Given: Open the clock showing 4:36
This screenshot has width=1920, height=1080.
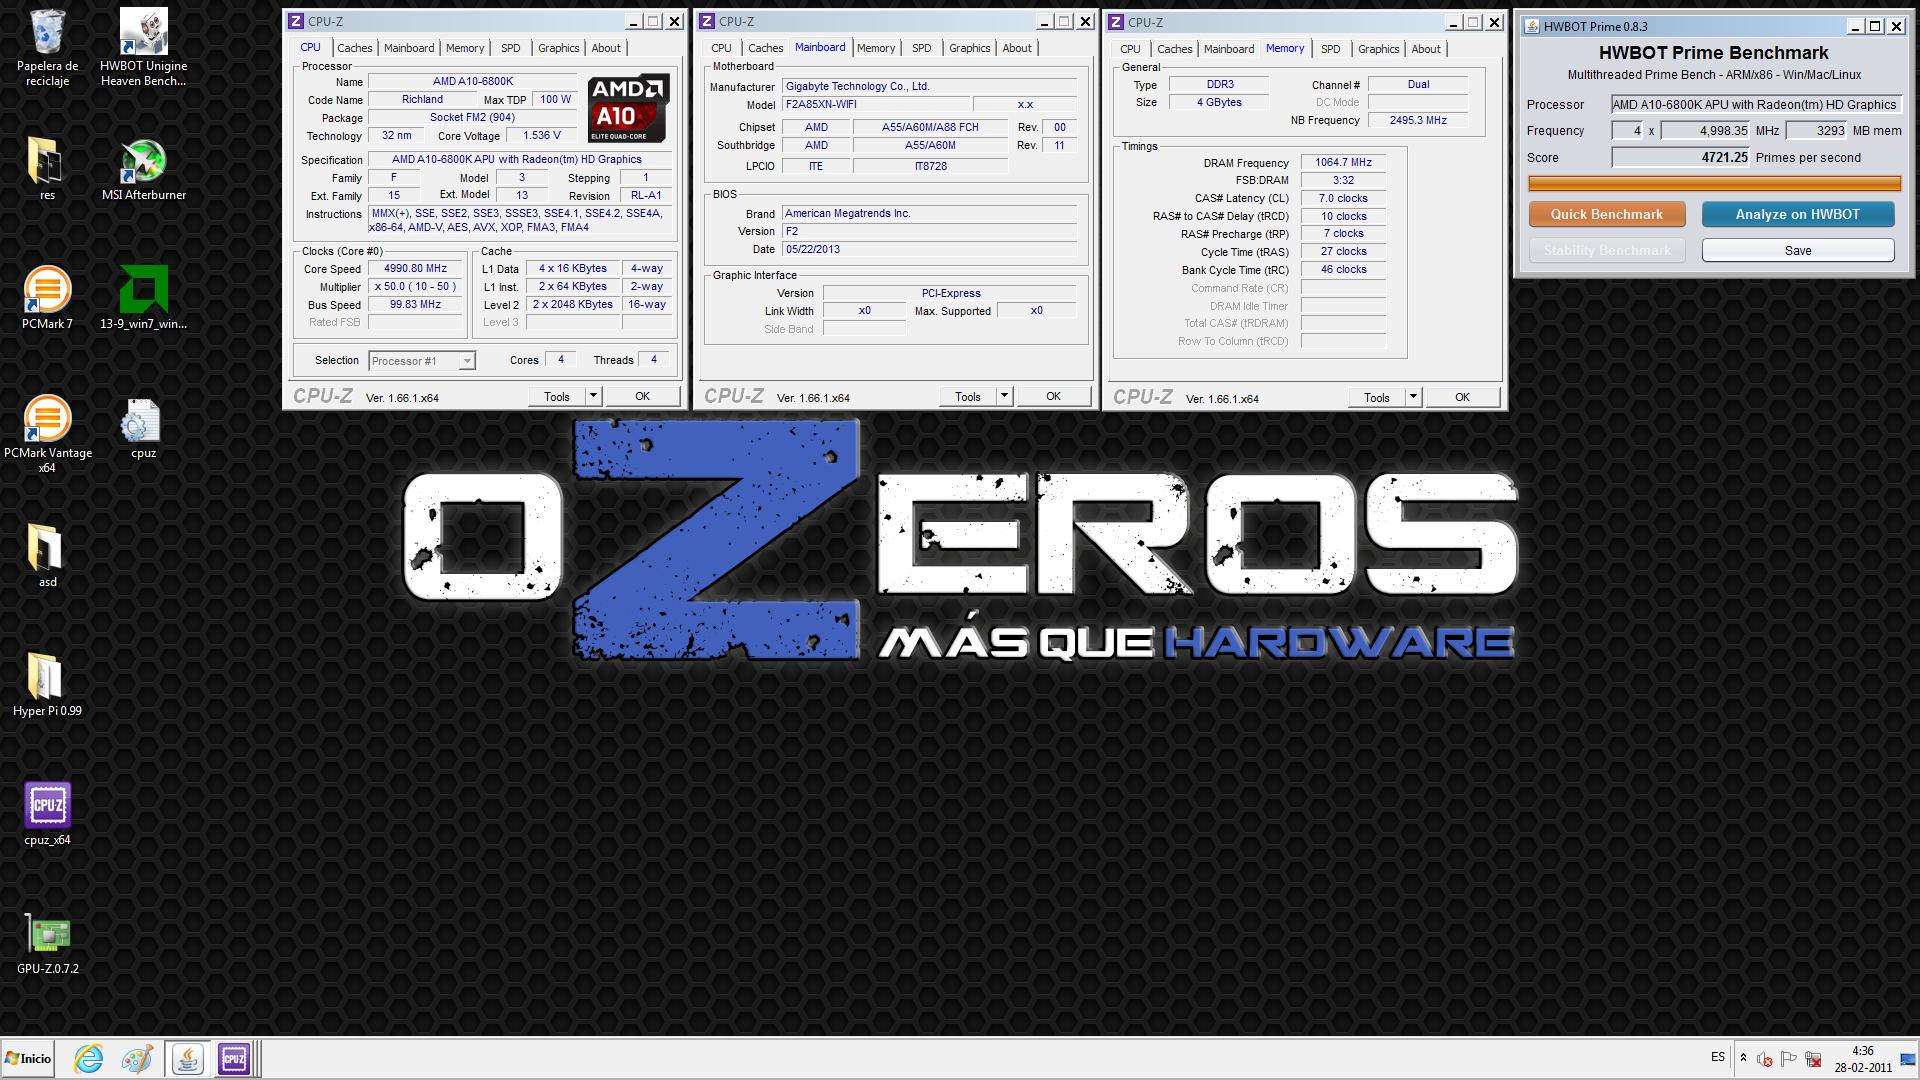Looking at the screenshot, I should coord(1863,1058).
